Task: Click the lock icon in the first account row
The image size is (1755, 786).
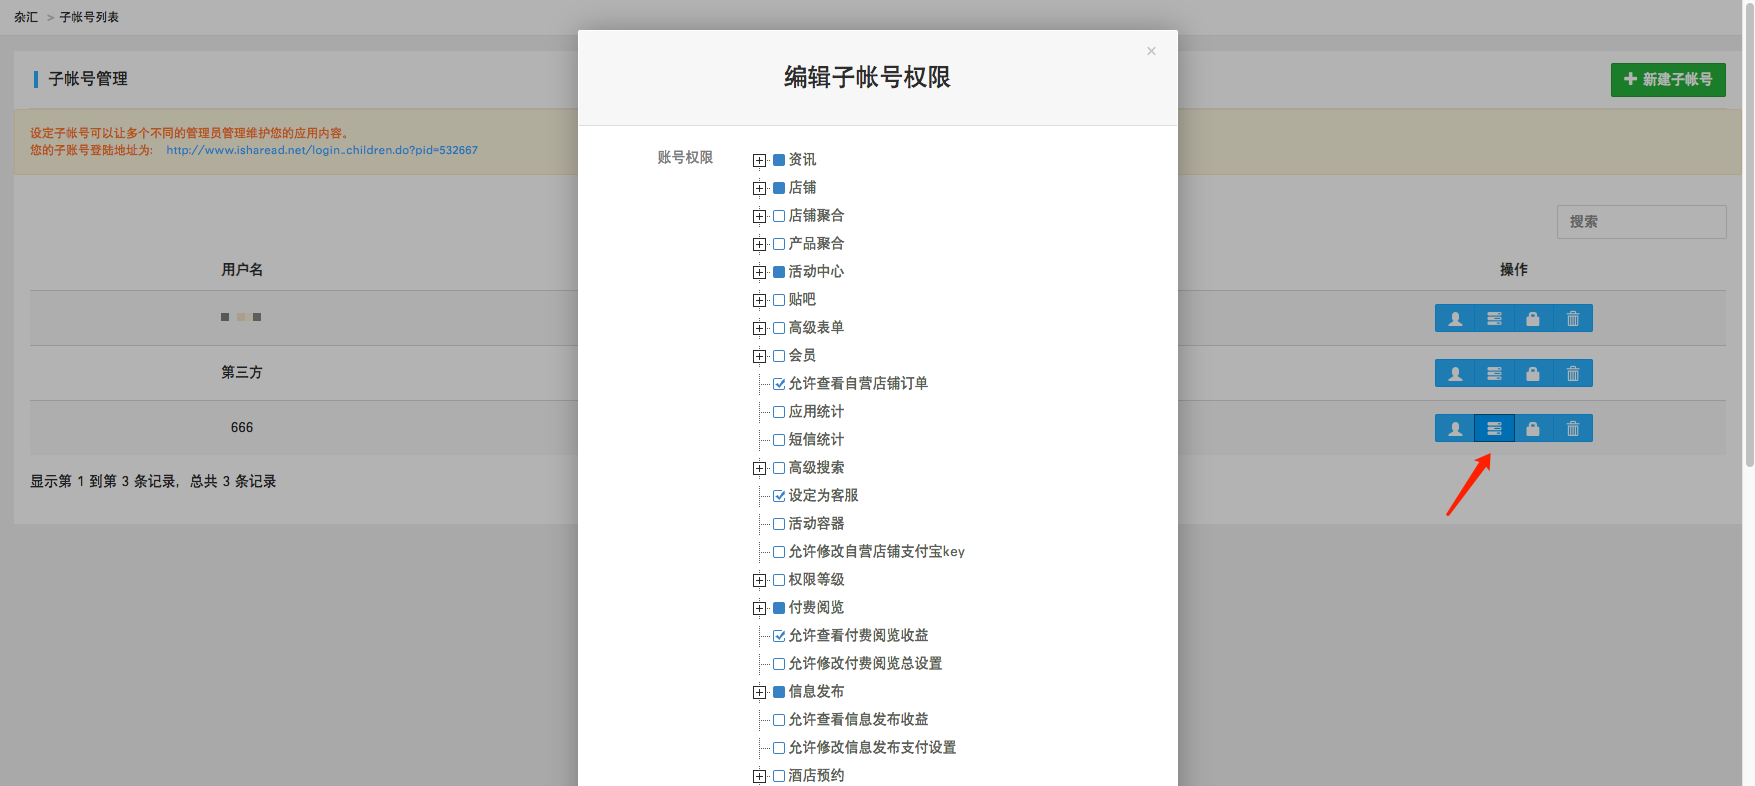Action: click(1533, 319)
